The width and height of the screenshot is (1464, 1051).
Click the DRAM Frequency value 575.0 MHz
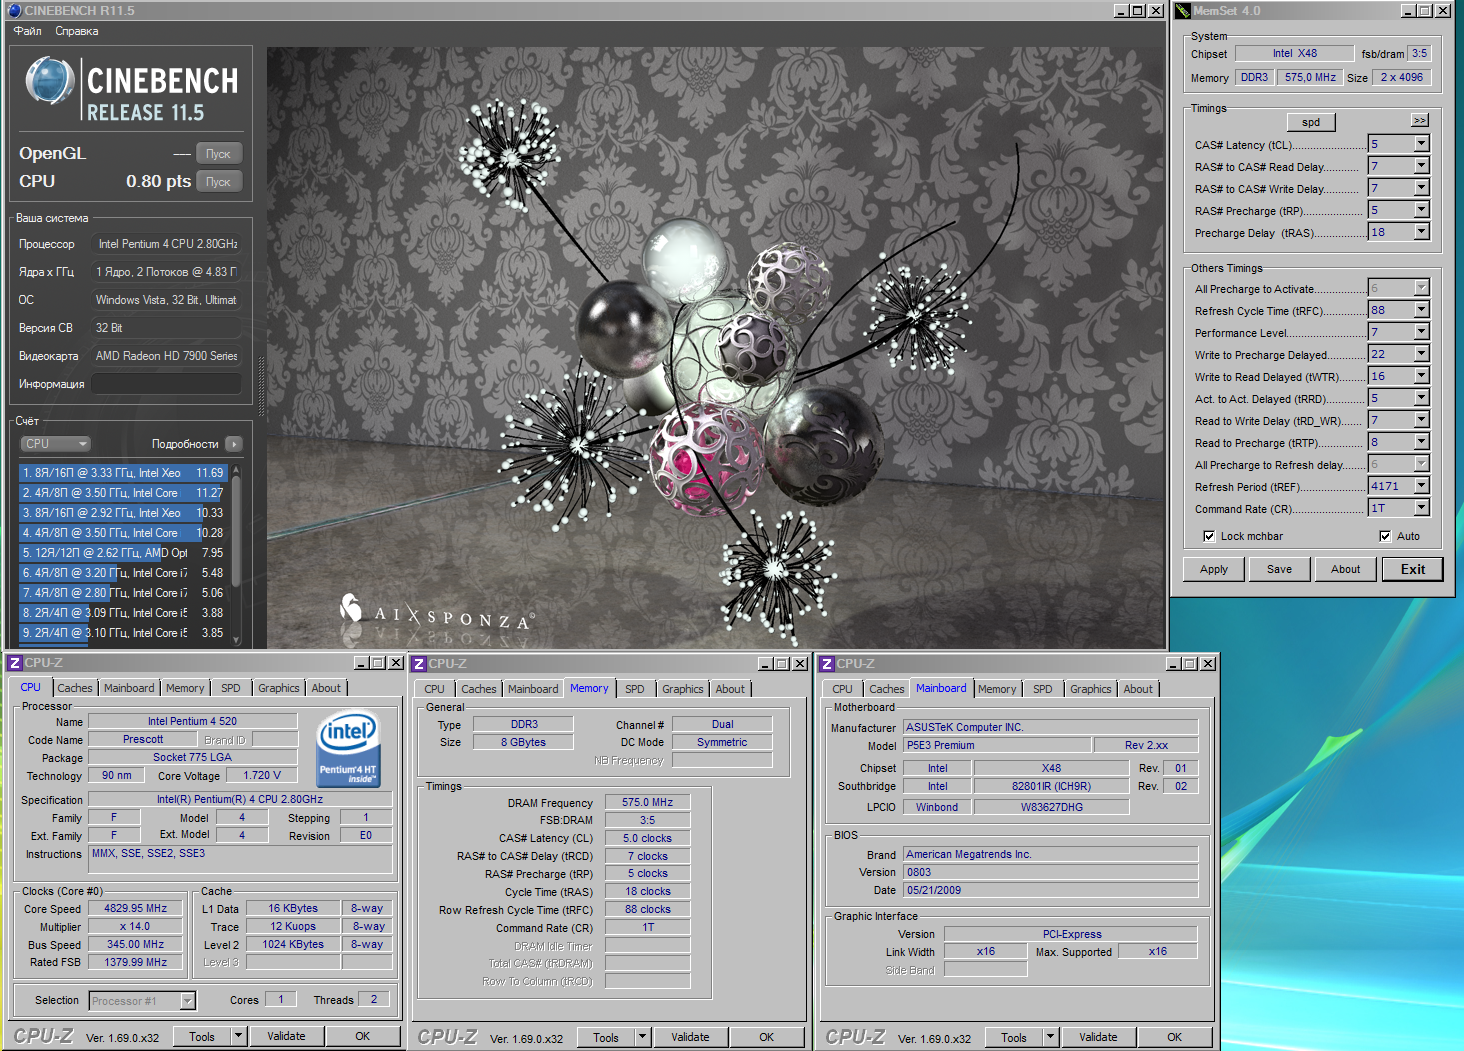coord(647,802)
